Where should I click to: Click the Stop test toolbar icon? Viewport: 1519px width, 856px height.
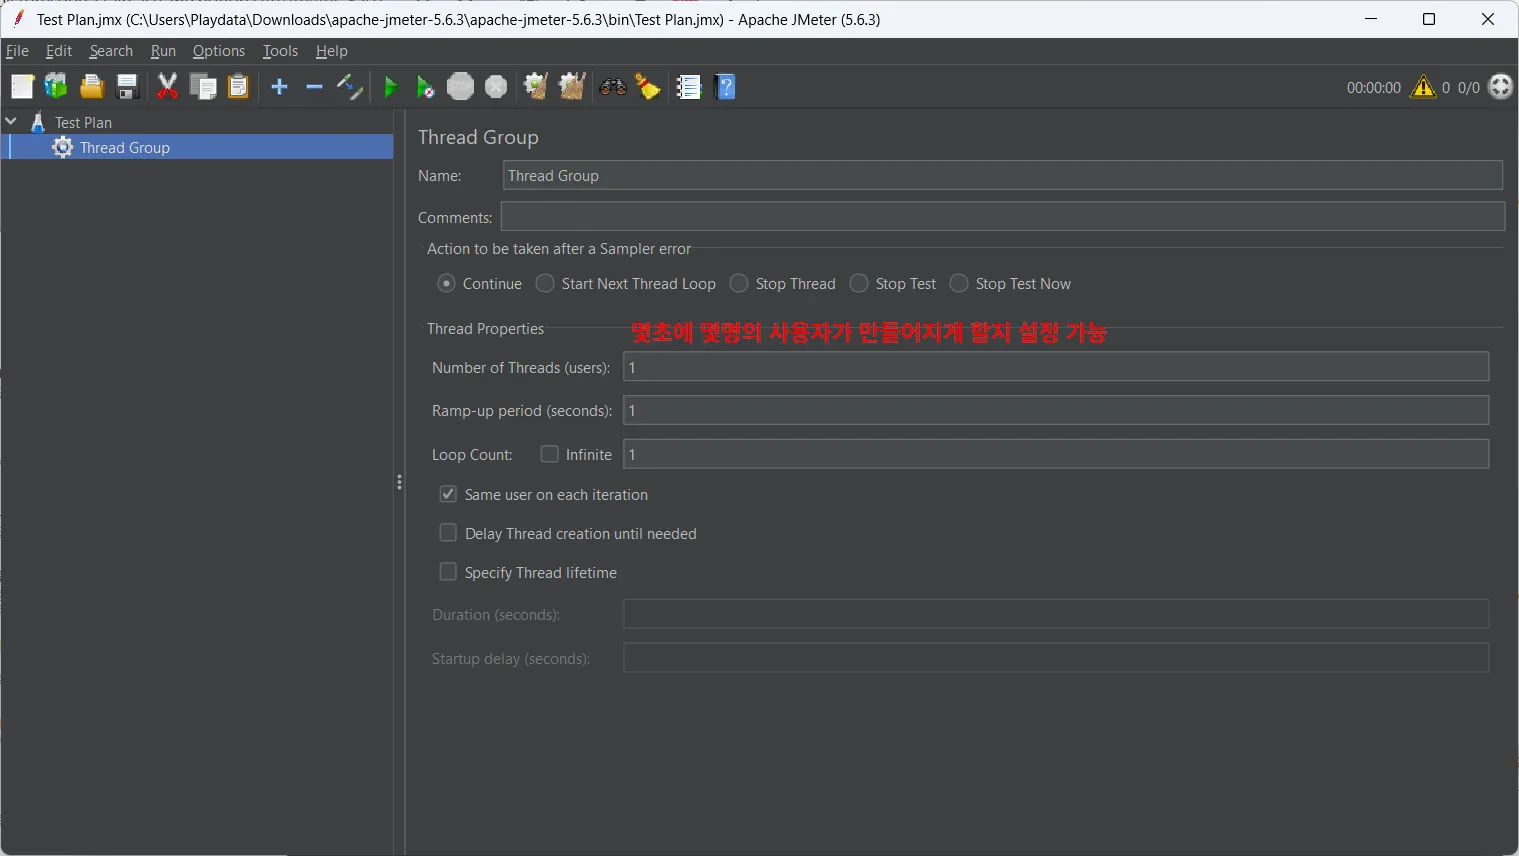(460, 87)
